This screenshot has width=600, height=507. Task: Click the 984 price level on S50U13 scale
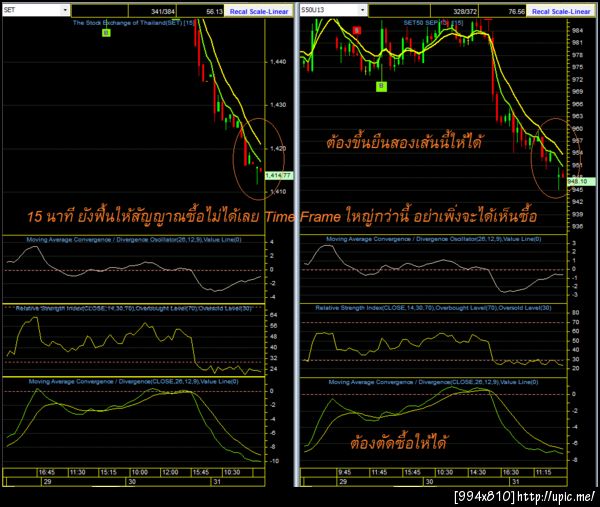click(577, 31)
